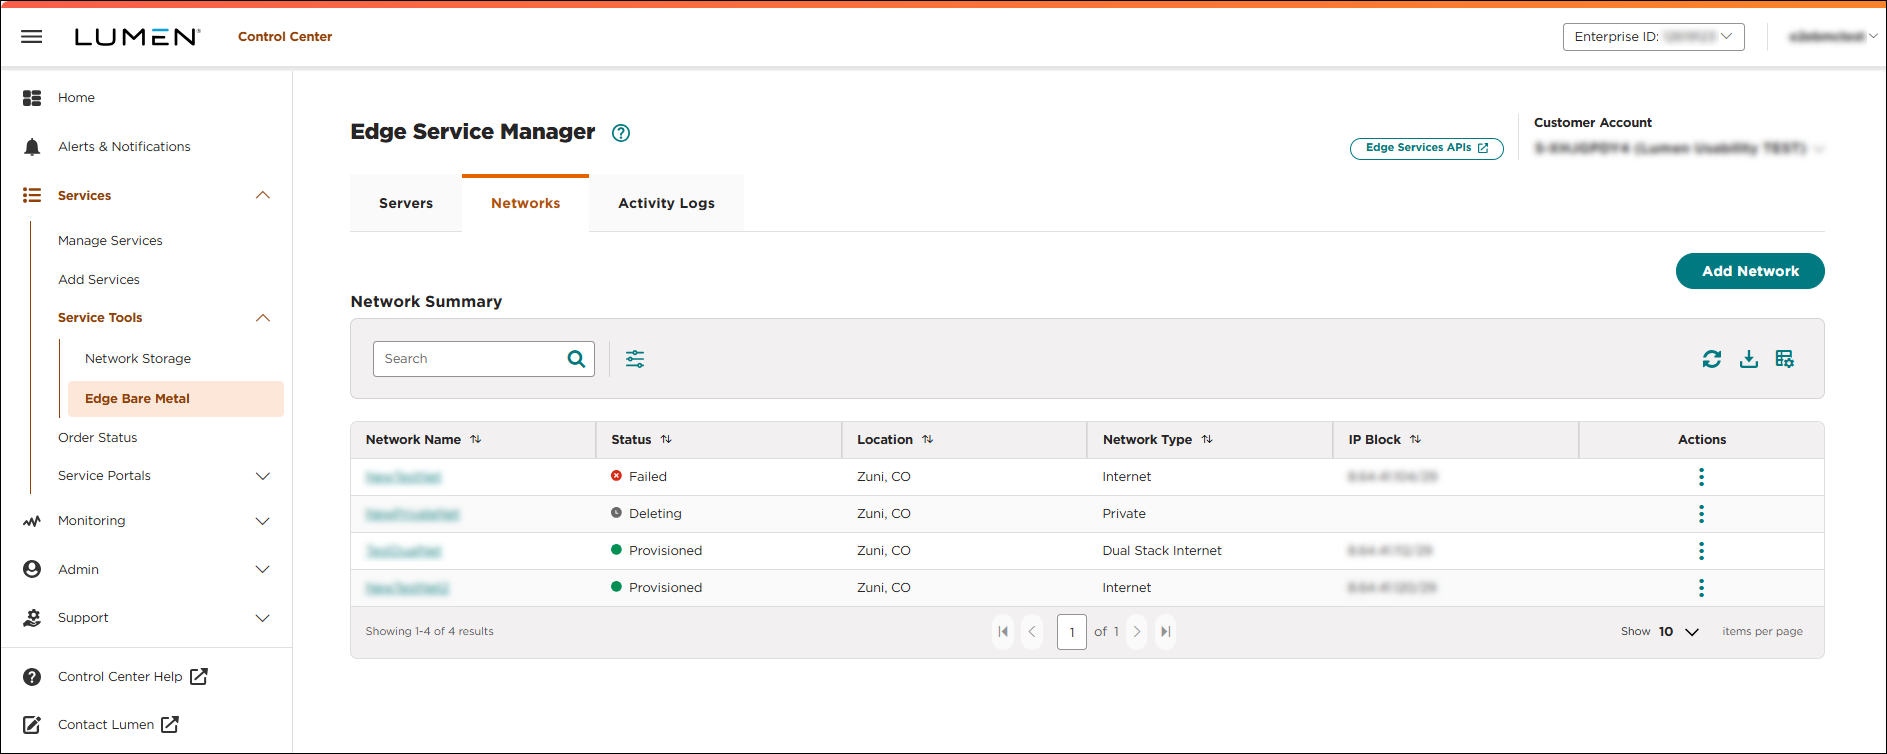
Task: Expand the Monitoring section
Action: click(x=263, y=521)
